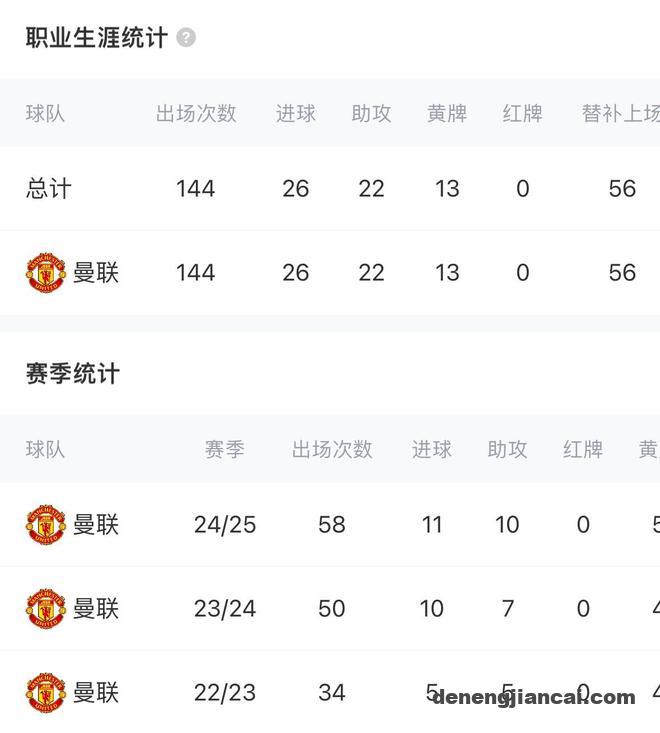
Task: Click the 黄牌 header in career statistics table
Action: point(447,114)
